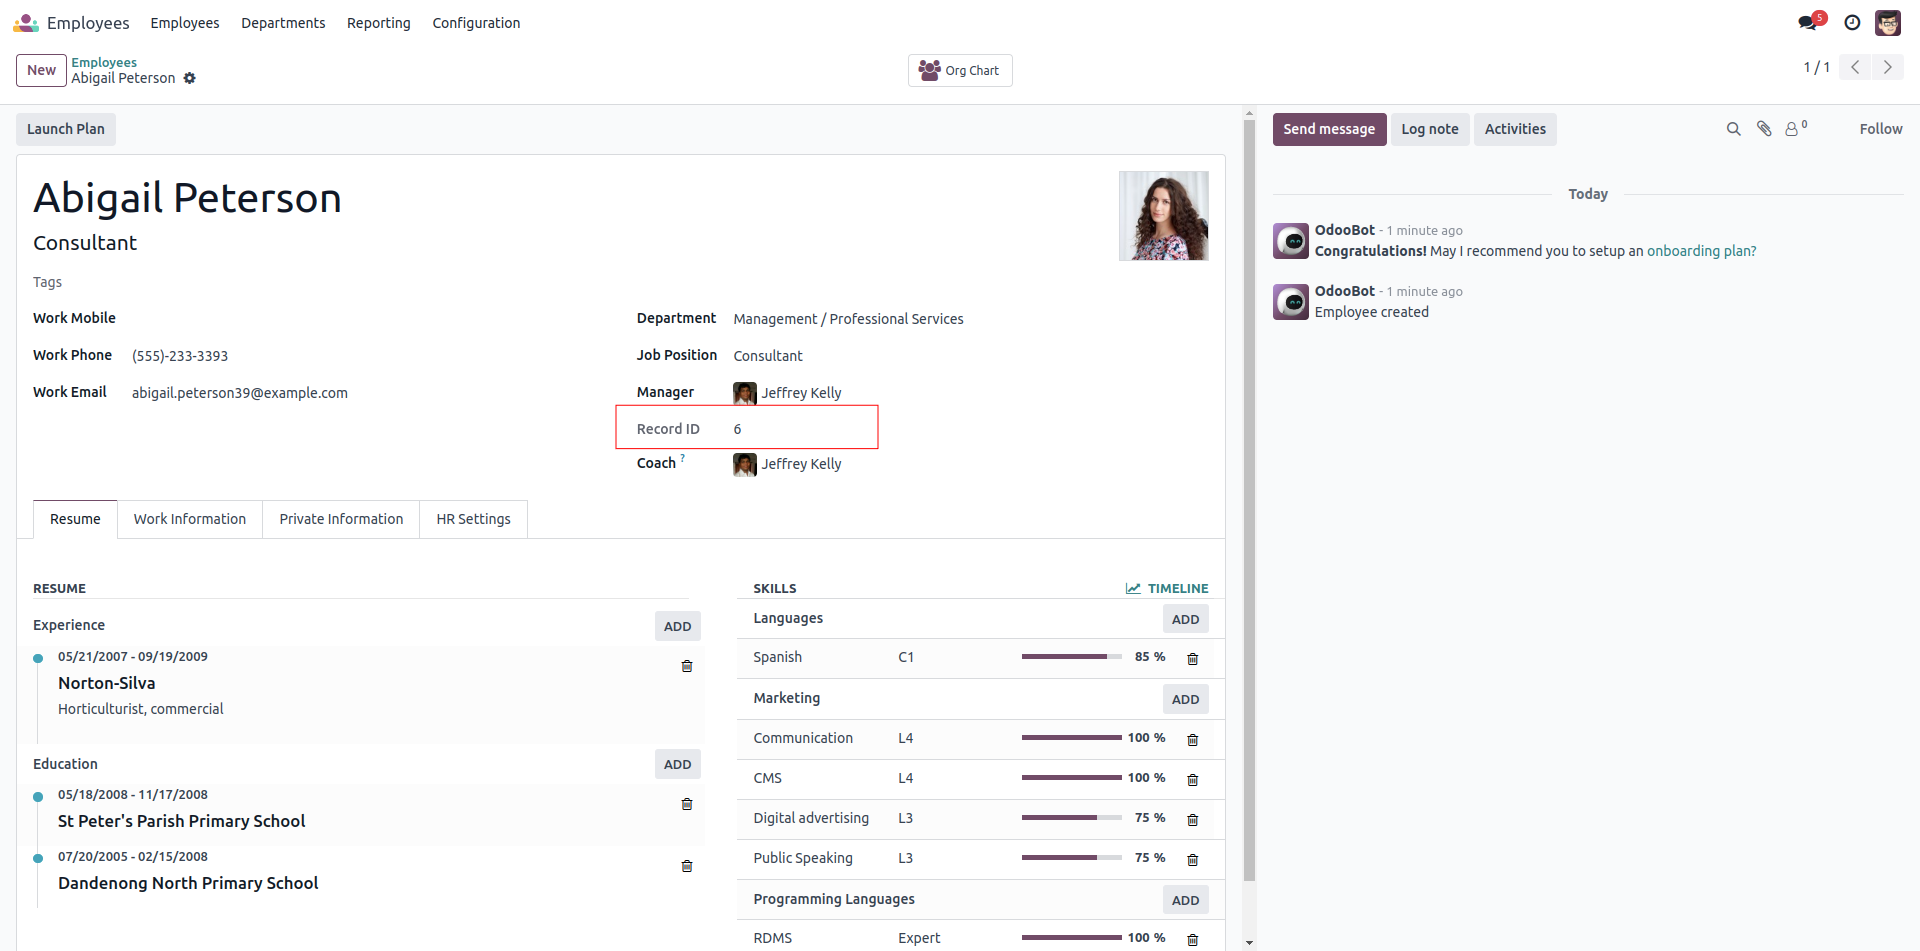Open the Configuration menu

(476, 22)
